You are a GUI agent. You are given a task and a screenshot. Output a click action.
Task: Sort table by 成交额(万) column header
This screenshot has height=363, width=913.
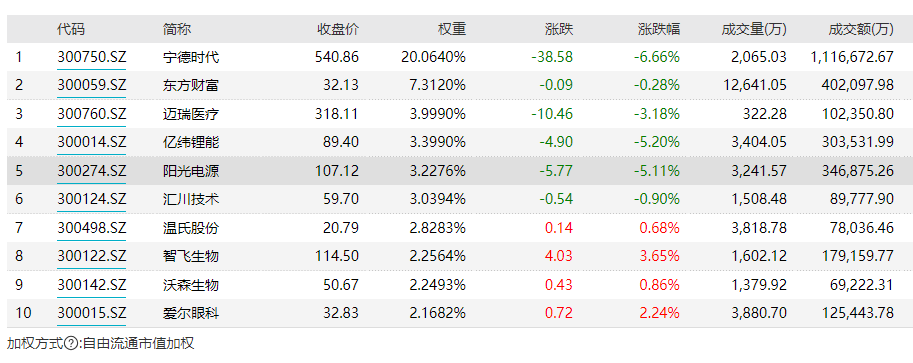(x=861, y=29)
